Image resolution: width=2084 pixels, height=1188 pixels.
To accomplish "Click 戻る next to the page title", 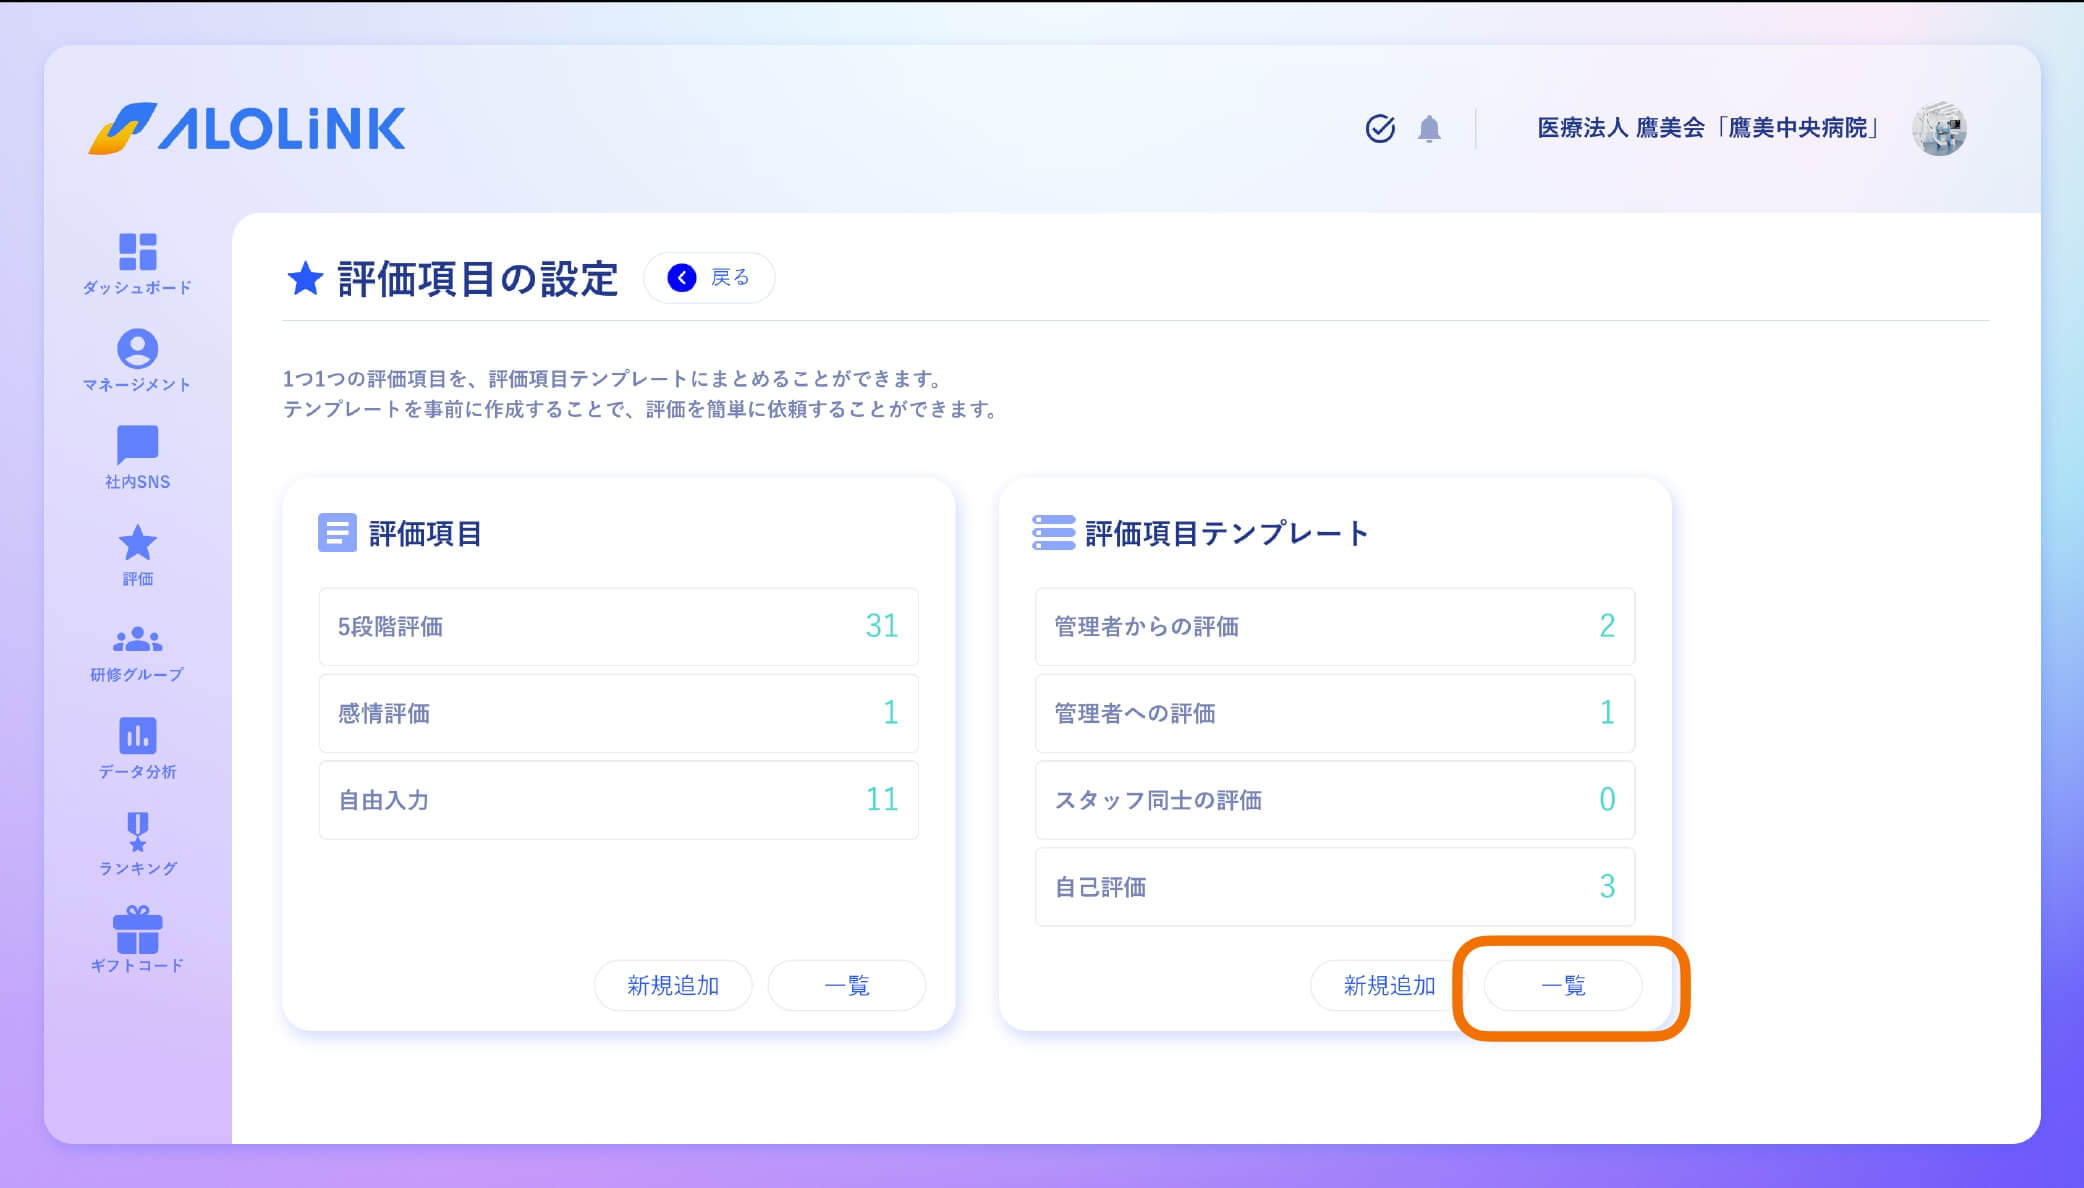I will coord(708,277).
